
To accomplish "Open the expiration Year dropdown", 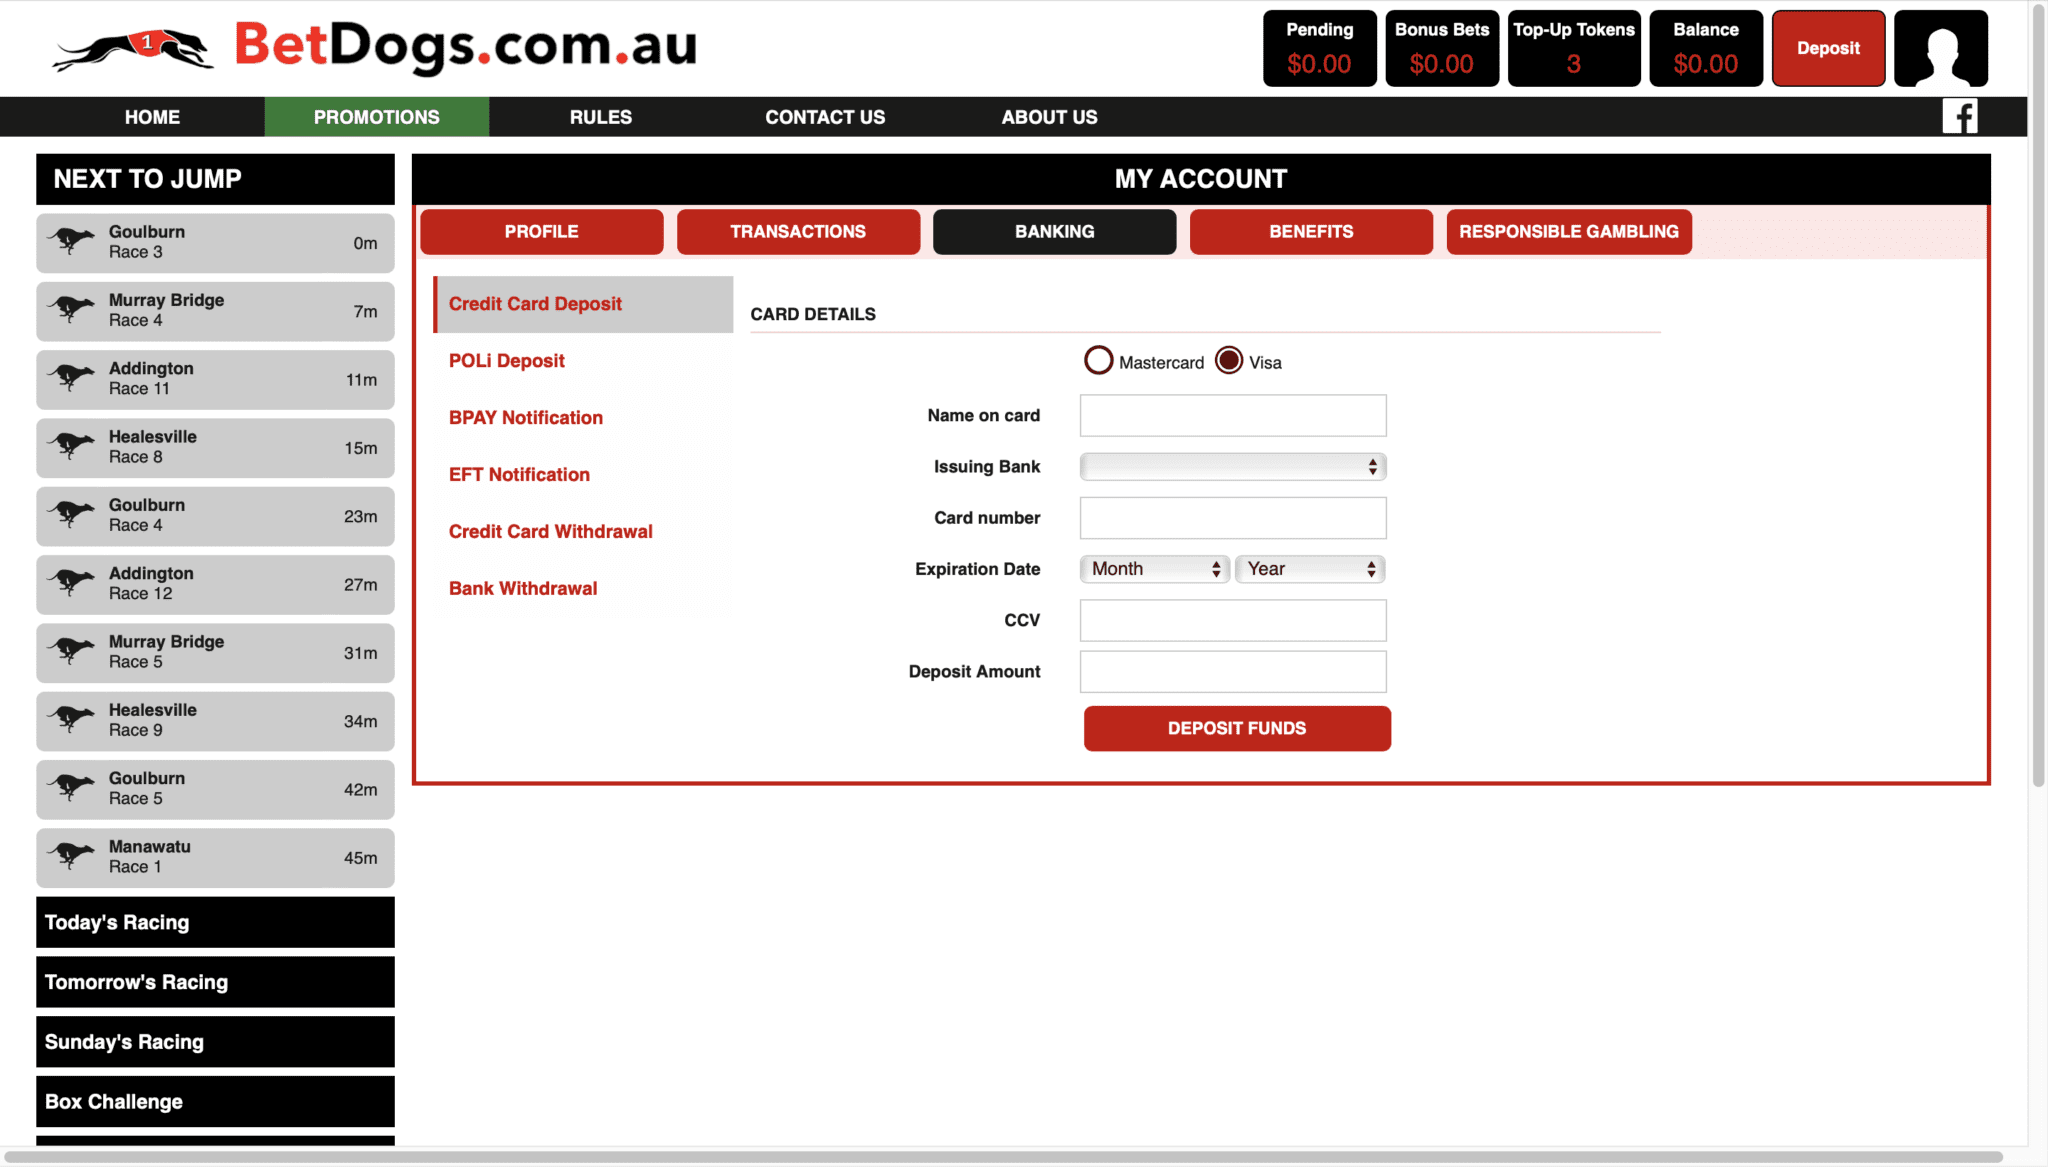I will point(1310,569).
